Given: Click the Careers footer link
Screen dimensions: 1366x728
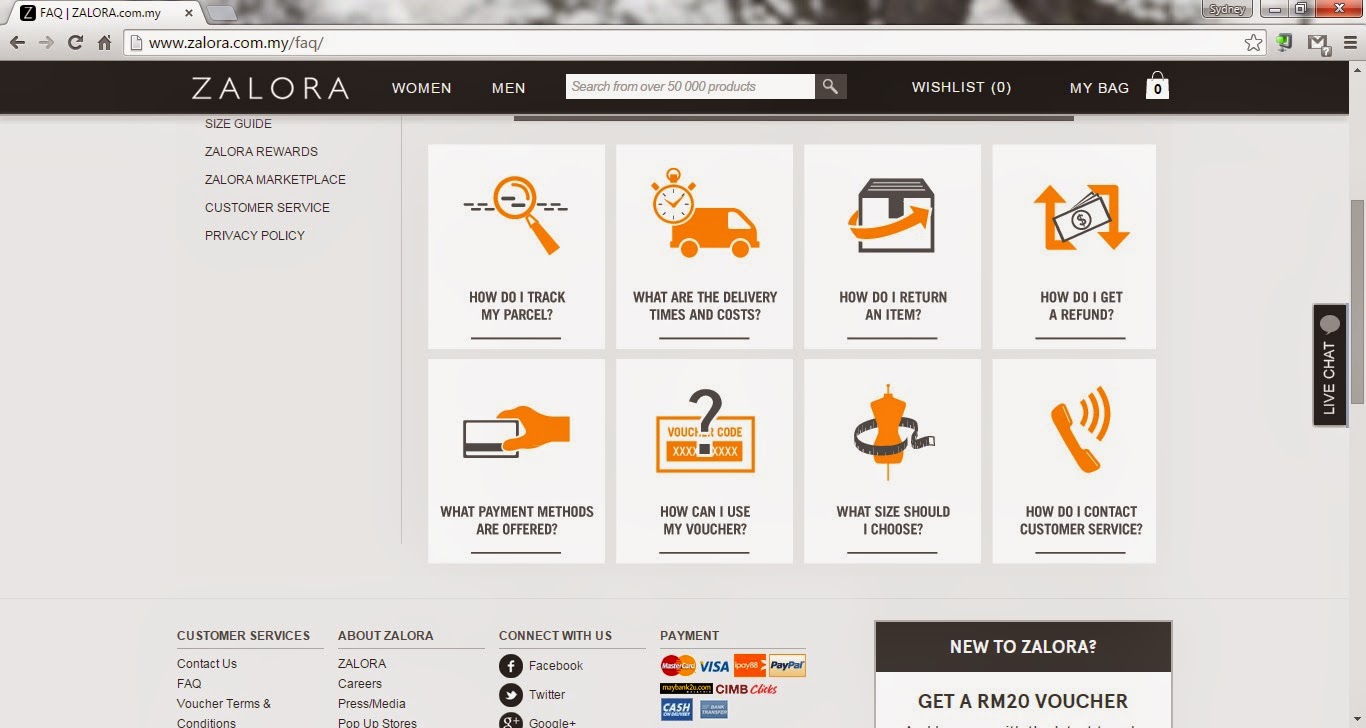Looking at the screenshot, I should tap(360, 684).
